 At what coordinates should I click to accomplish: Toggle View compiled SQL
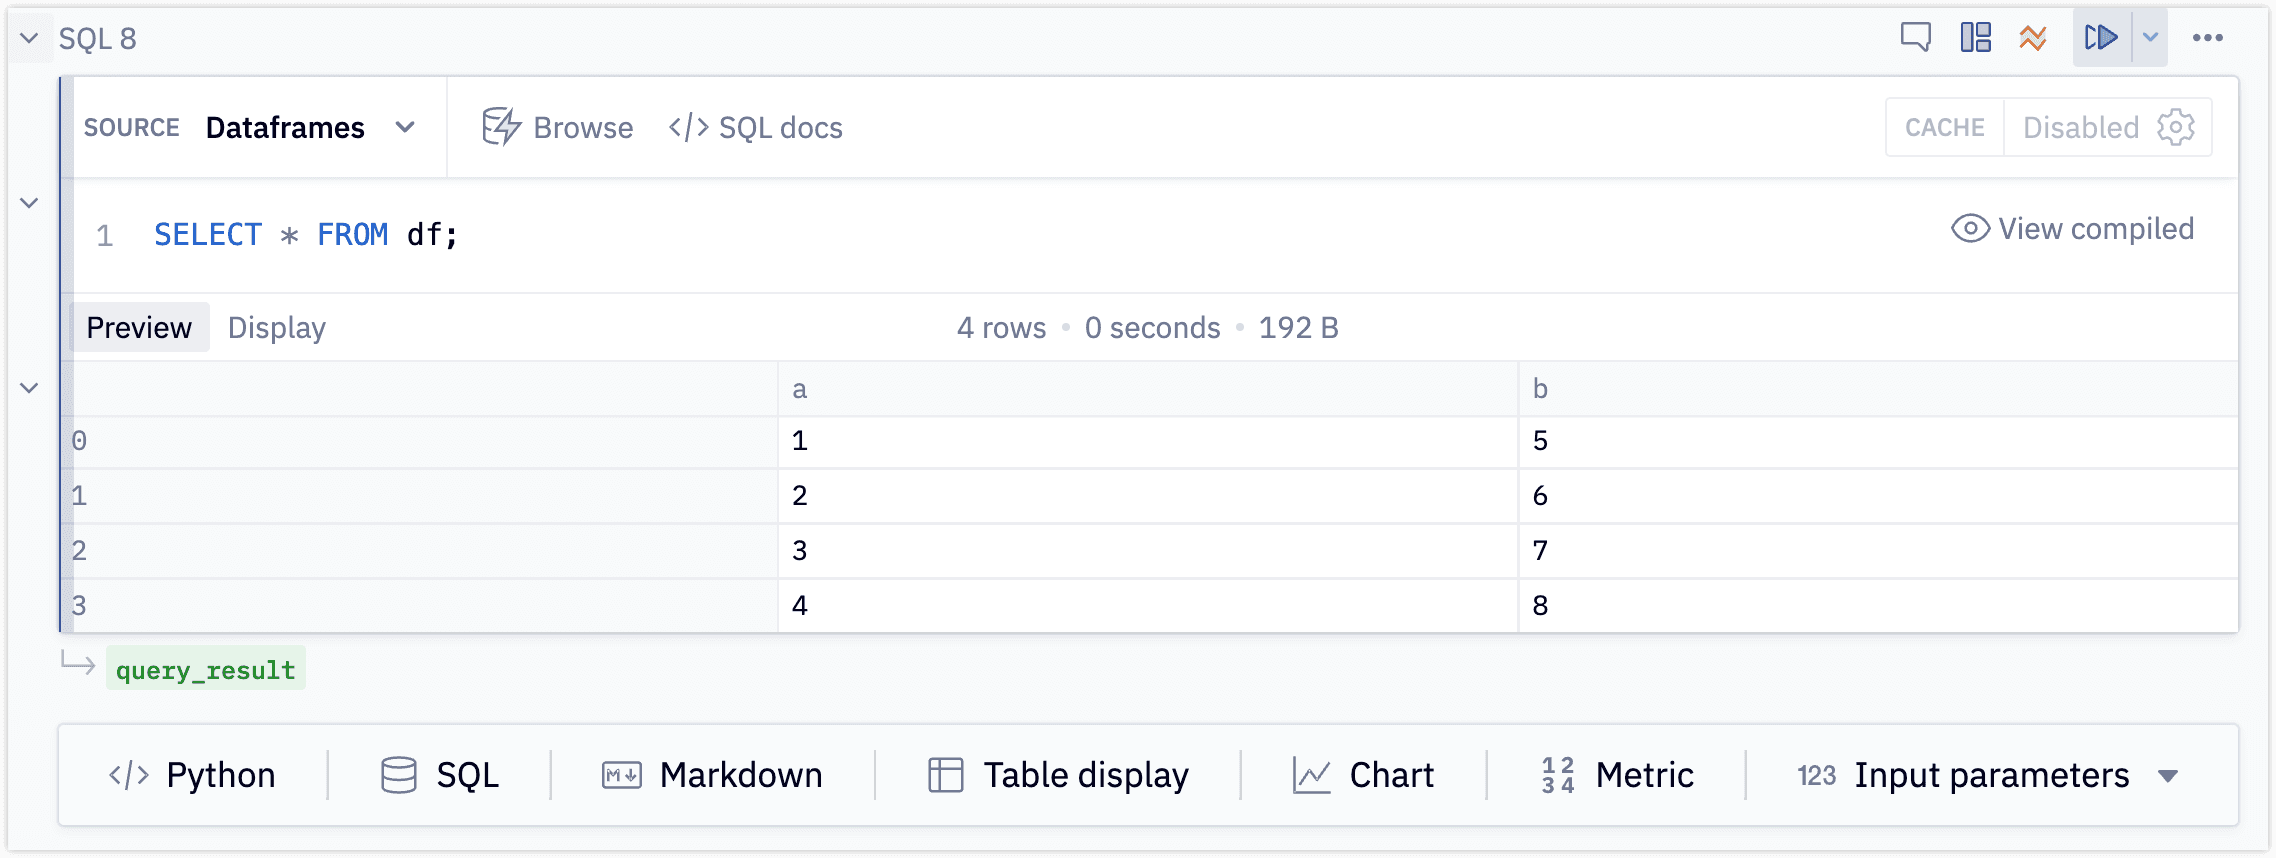(2072, 229)
